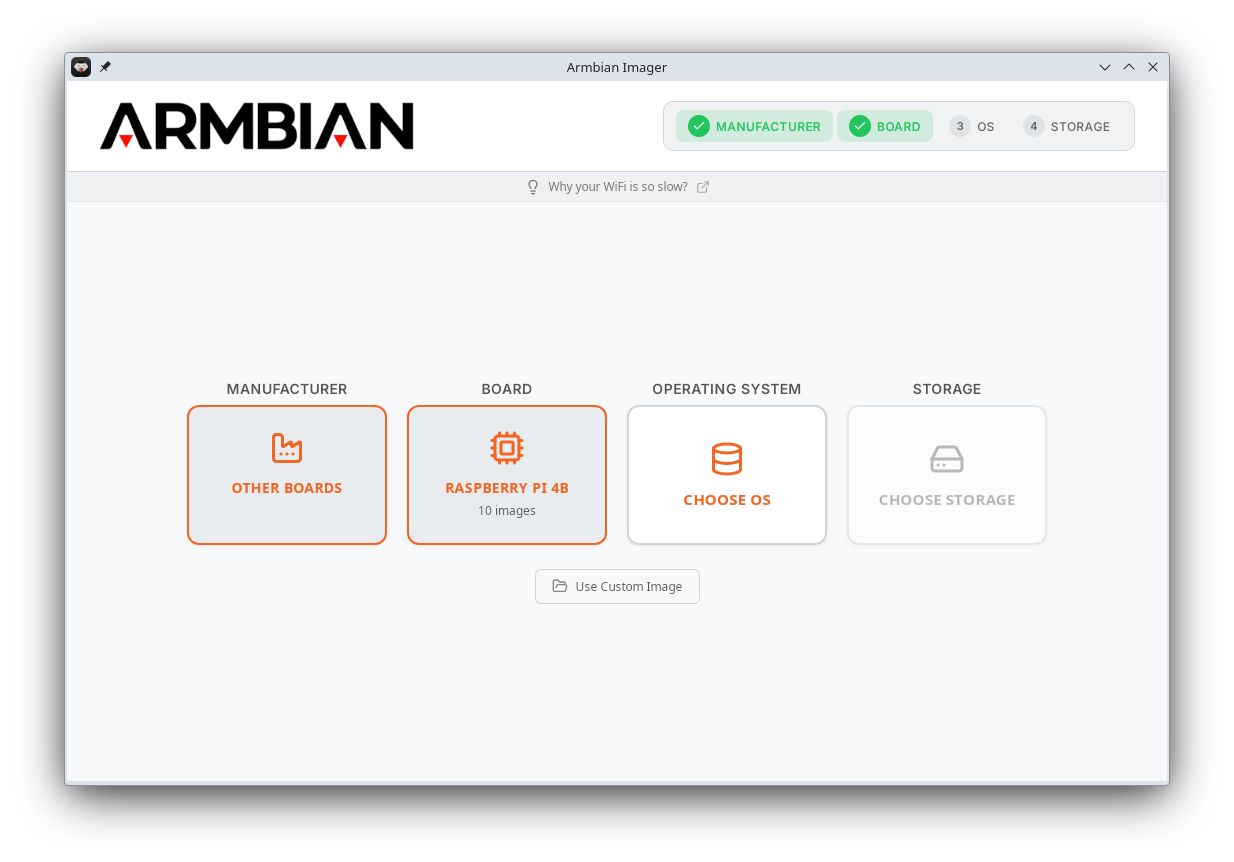Viewport: 1234px width, 862px height.
Task: Select the chip icon above Raspberry Pi 4B
Action: click(507, 447)
